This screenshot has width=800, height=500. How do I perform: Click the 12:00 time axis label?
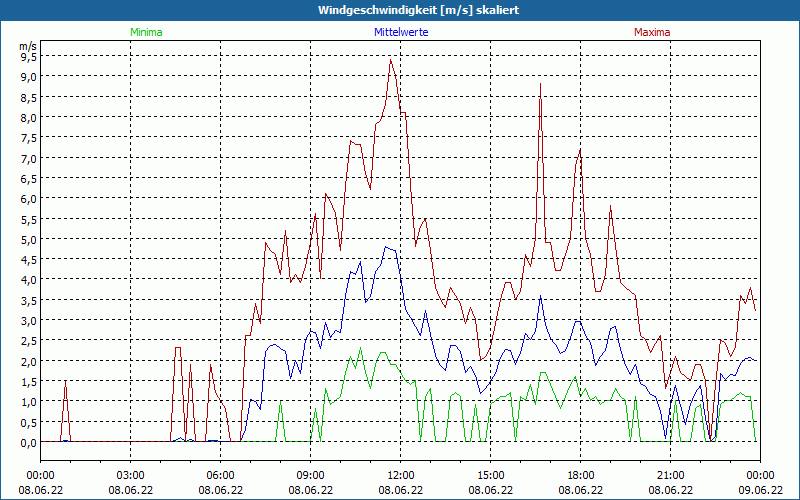point(401,476)
